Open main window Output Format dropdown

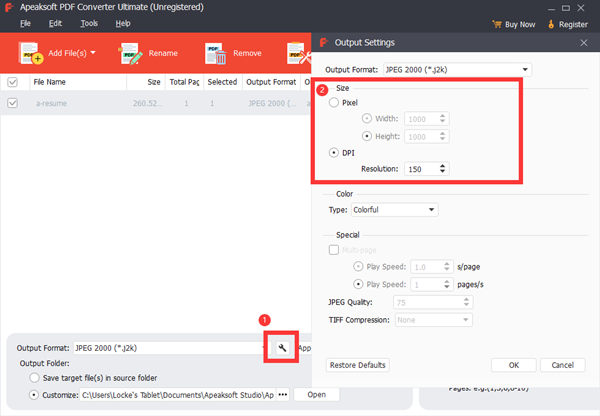[x=170, y=348]
